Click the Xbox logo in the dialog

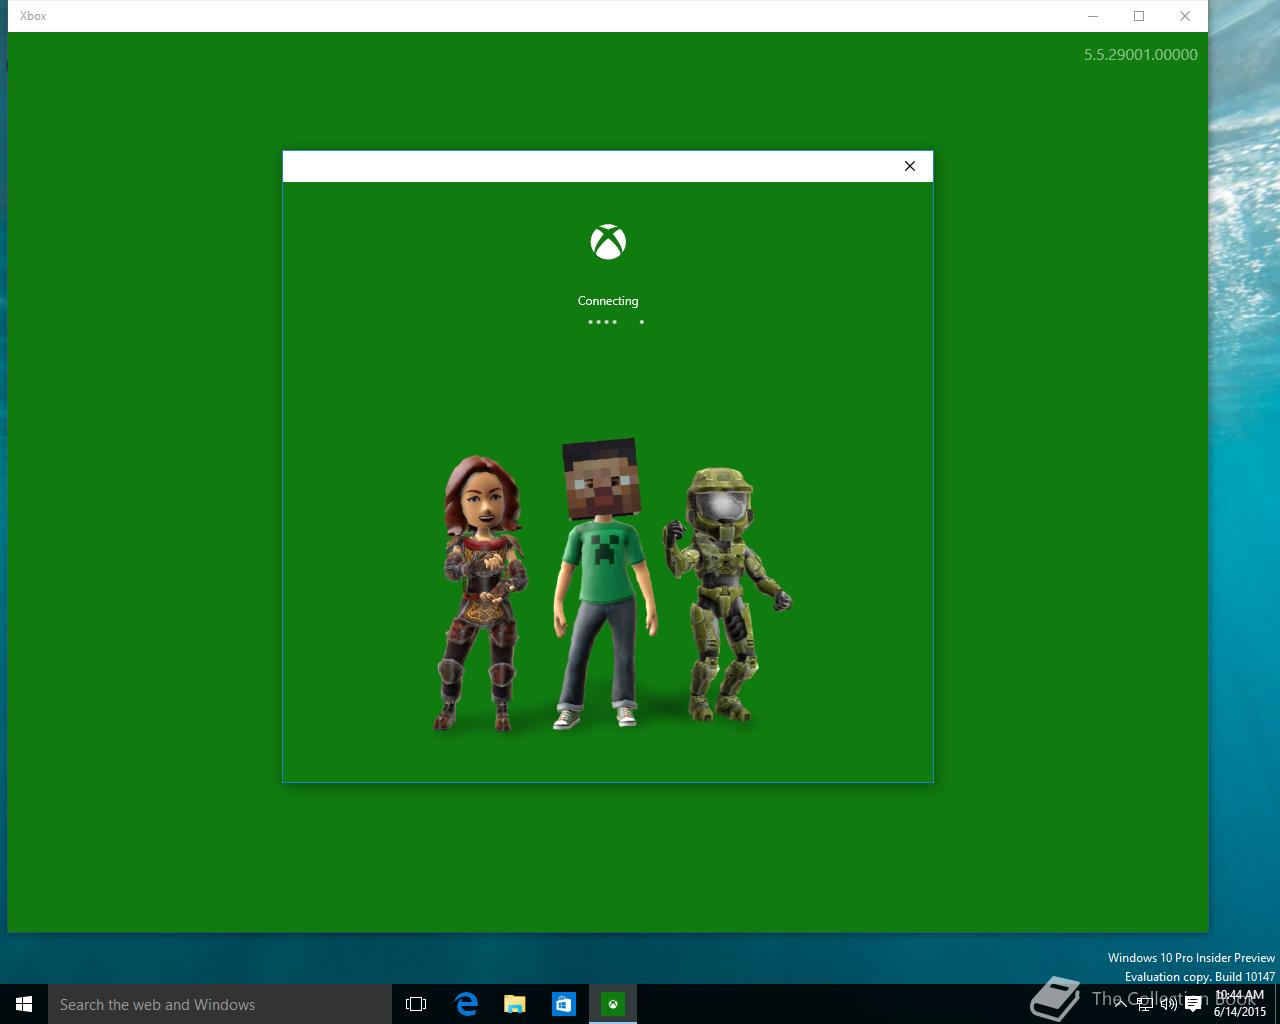coord(608,242)
